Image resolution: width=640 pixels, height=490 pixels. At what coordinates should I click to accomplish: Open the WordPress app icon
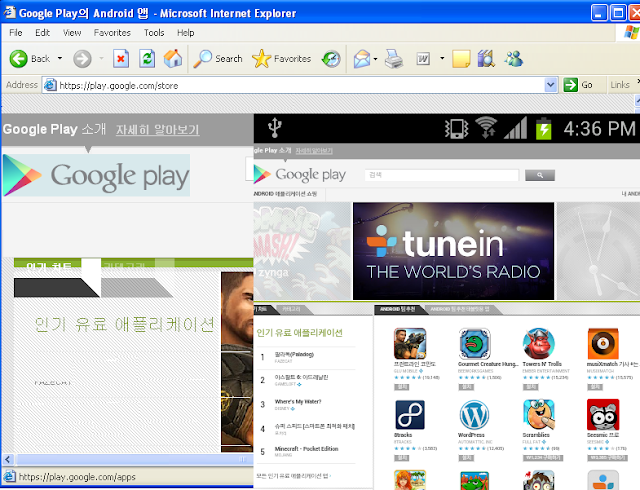coord(474,415)
